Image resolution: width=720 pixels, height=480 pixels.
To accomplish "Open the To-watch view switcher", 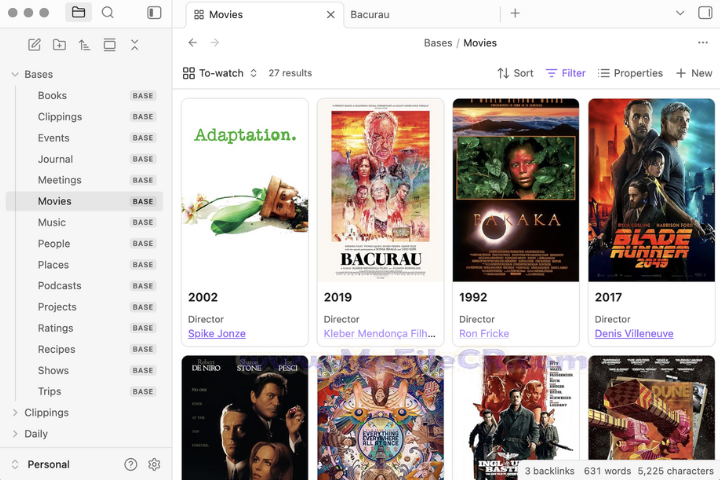I will (220, 73).
